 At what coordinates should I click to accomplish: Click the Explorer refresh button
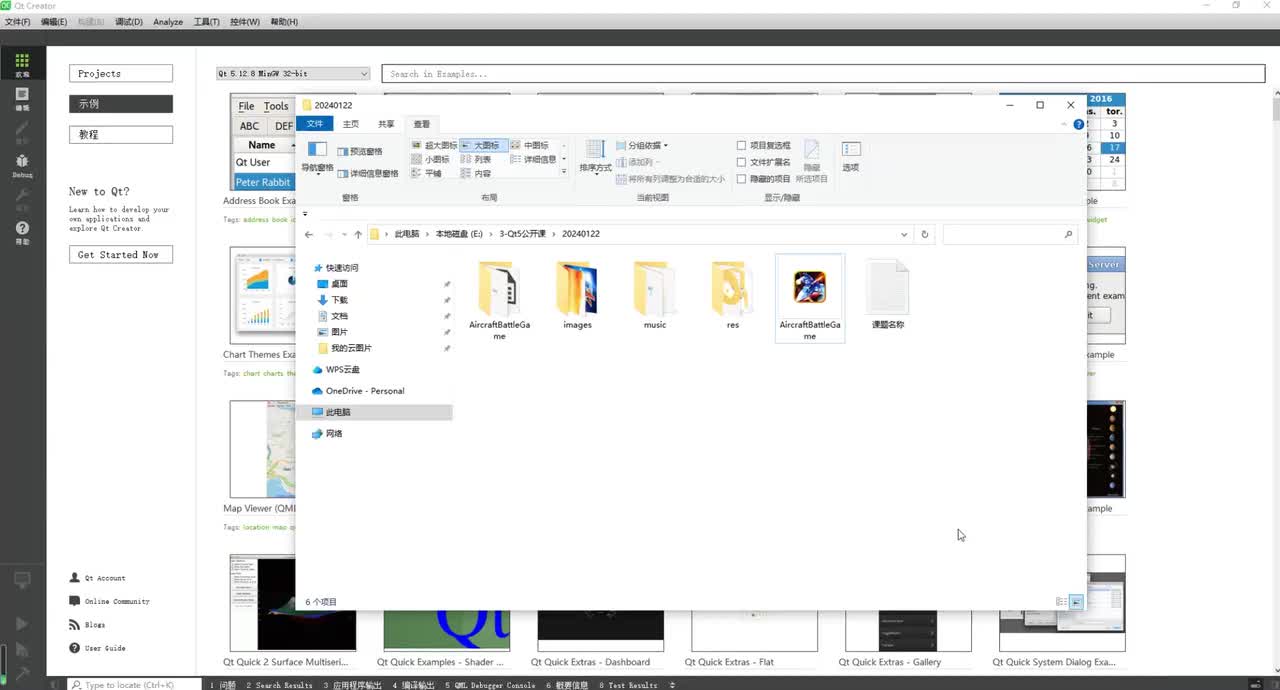pyautogui.click(x=924, y=234)
